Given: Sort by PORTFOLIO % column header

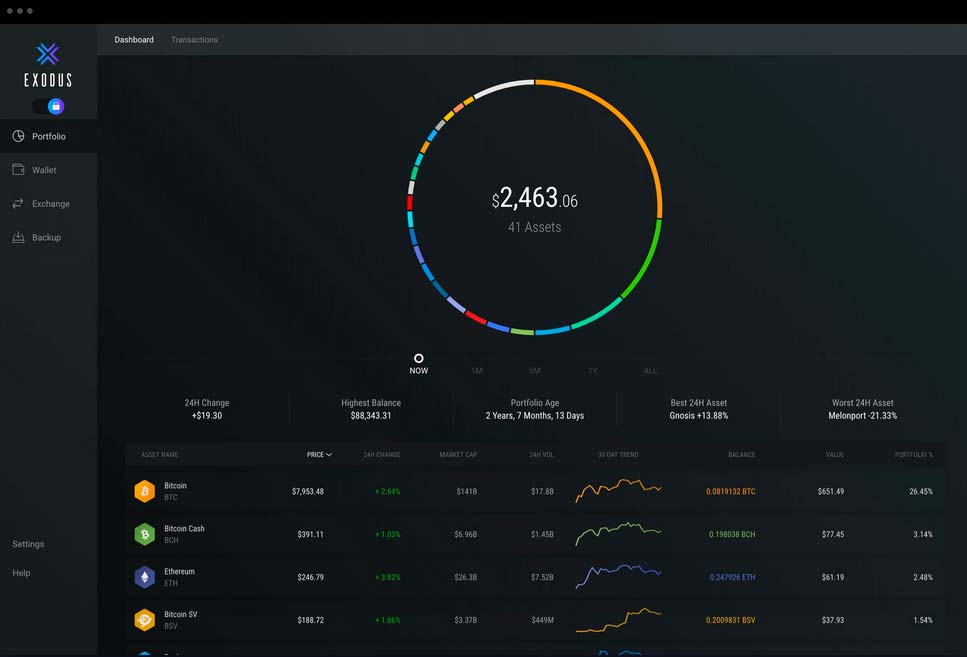Looking at the screenshot, I should pos(913,455).
